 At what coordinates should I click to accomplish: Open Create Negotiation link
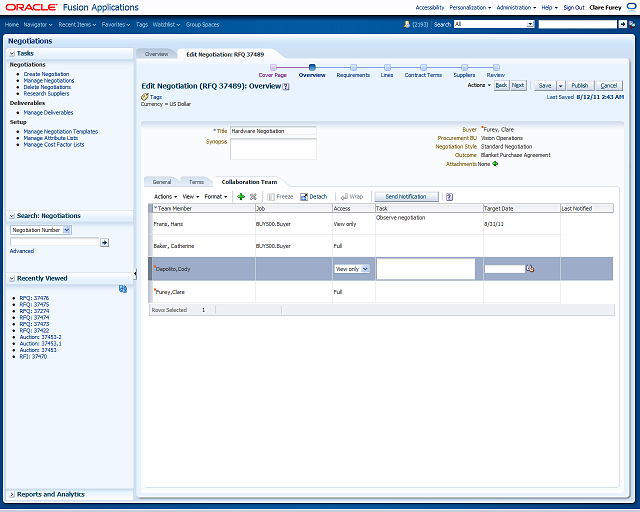(x=47, y=74)
